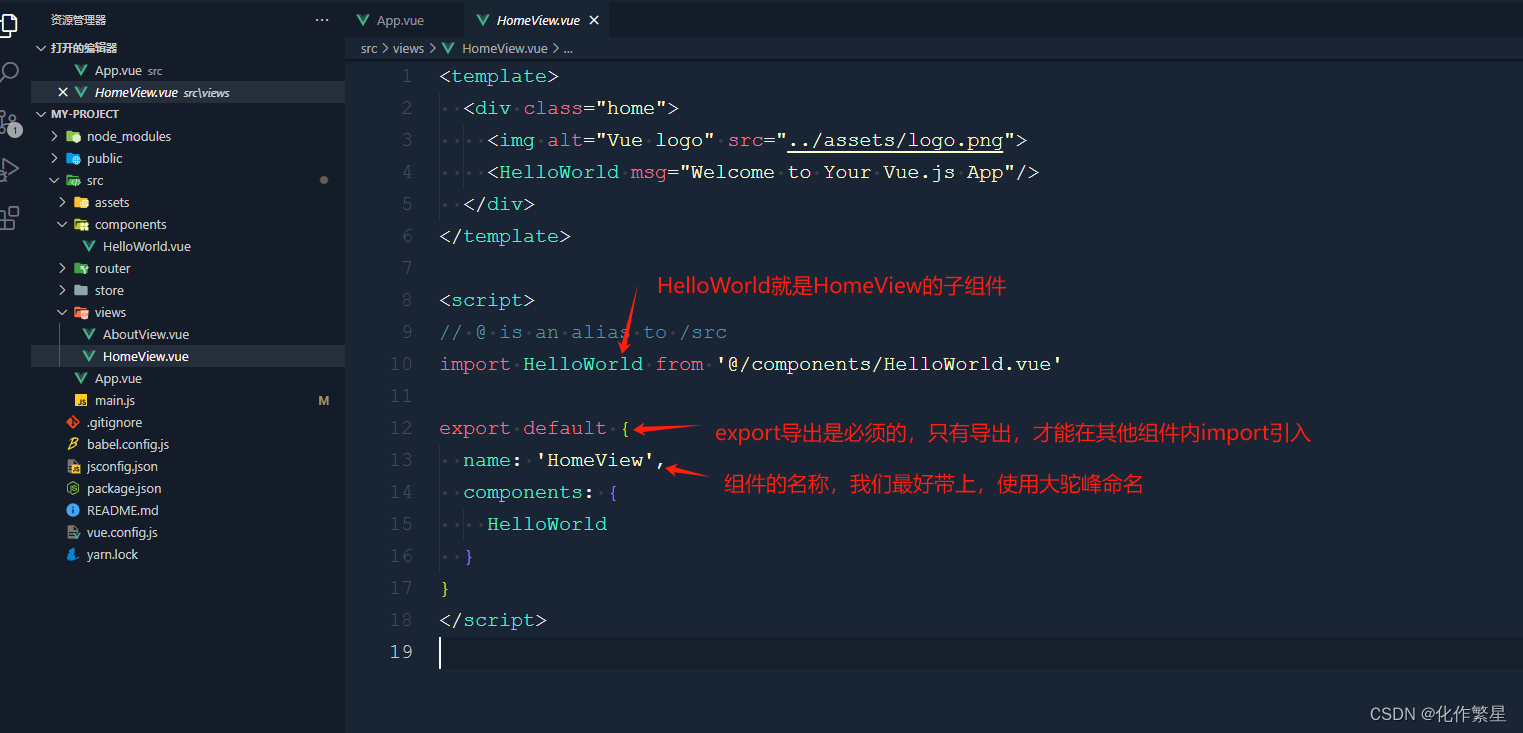
Task: Click line number 10 in the gutter
Action: tap(401, 364)
